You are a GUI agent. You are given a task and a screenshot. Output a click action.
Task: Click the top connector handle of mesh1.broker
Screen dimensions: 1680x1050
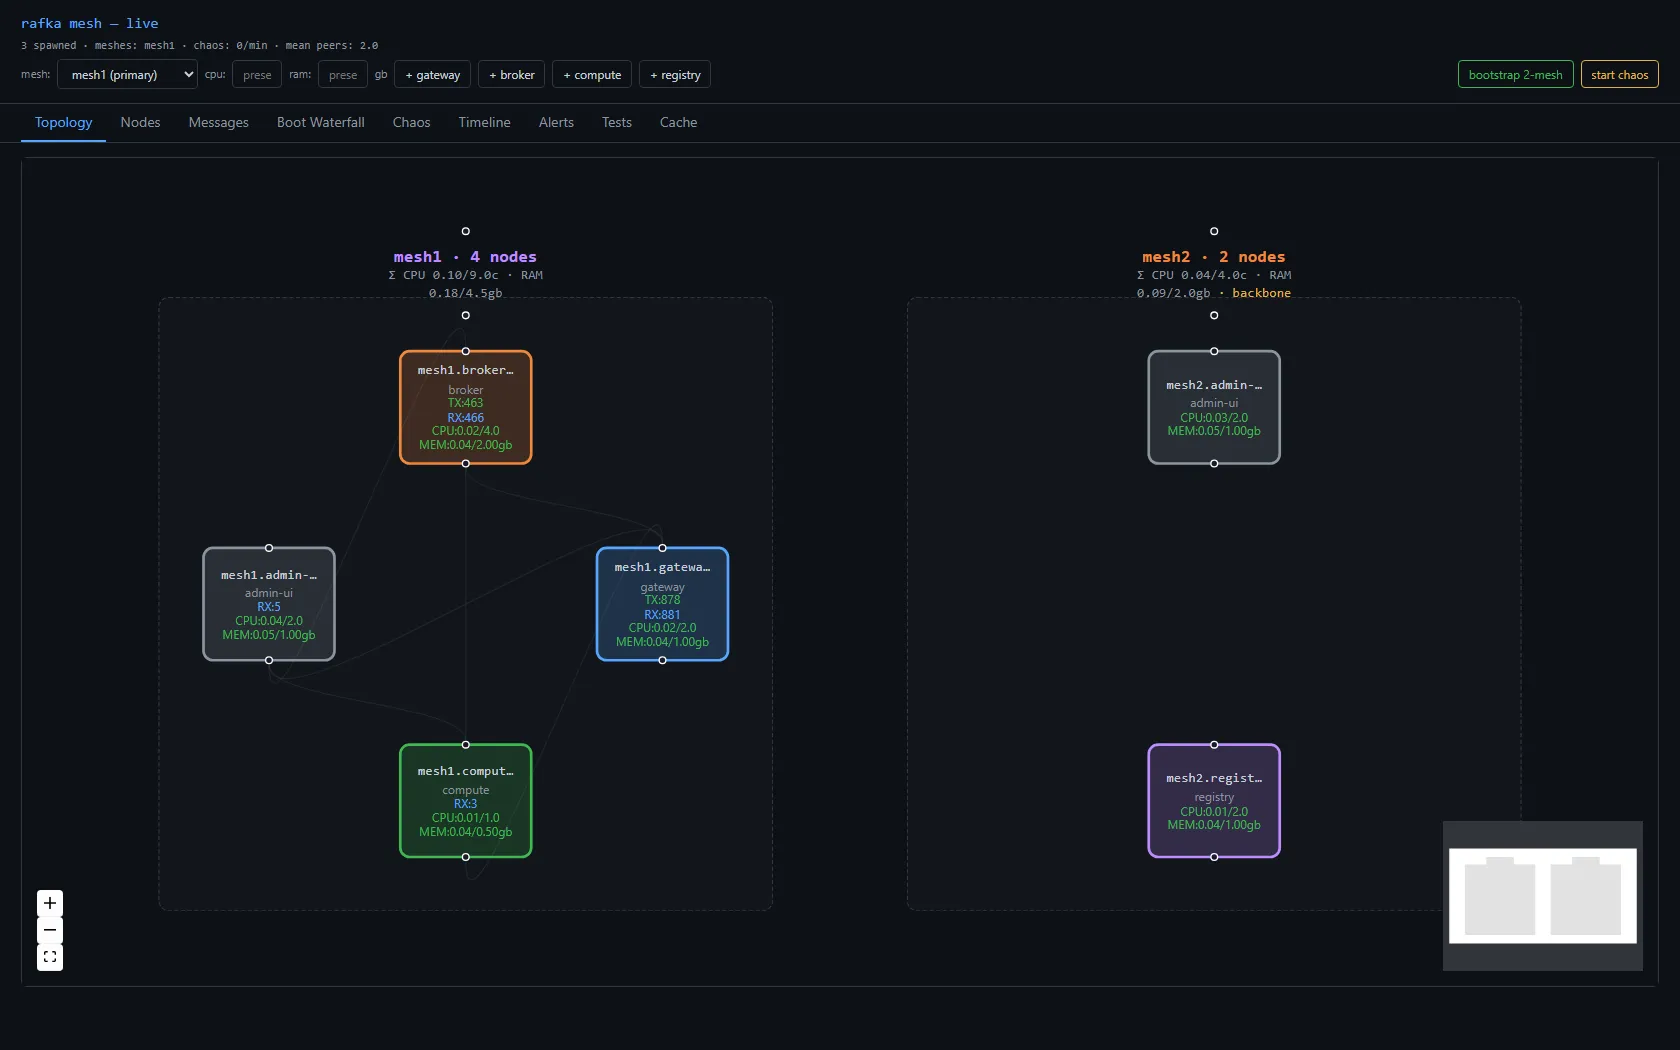(x=465, y=351)
